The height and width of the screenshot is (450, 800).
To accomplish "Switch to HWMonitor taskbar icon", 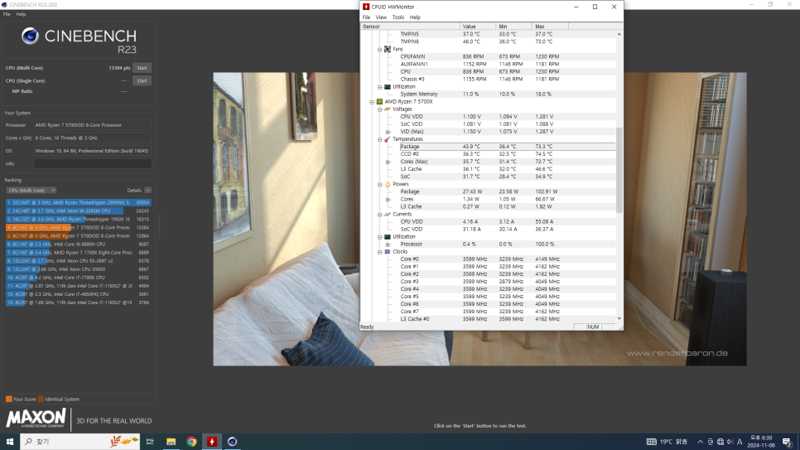I will 212,441.
